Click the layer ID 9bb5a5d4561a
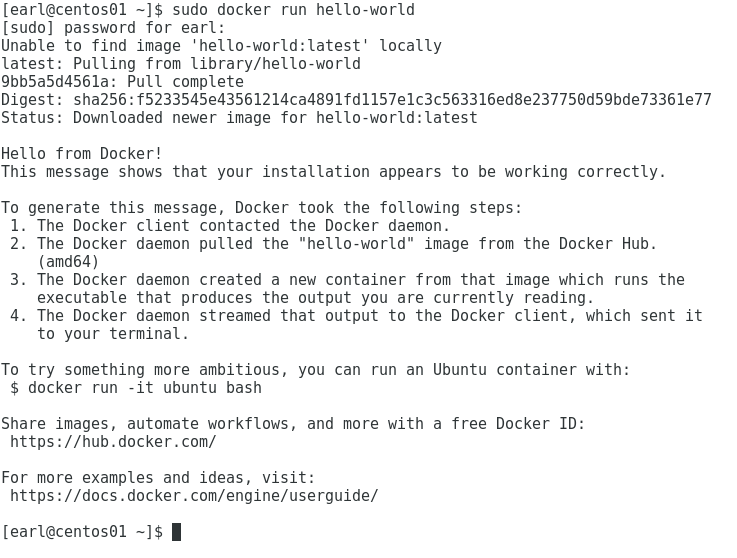Viewport: 737px width, 558px height. (x=55, y=82)
